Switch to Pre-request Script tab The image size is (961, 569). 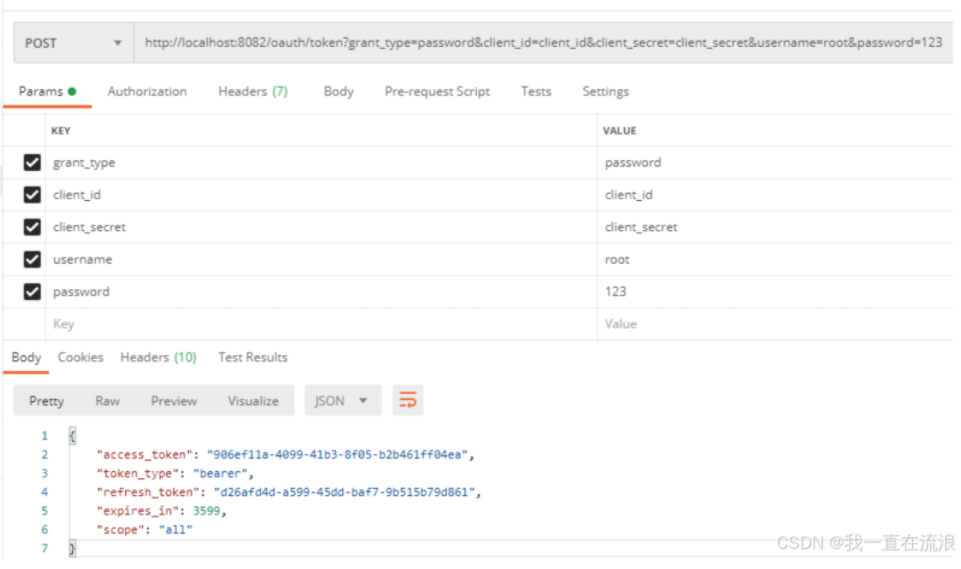(x=437, y=91)
